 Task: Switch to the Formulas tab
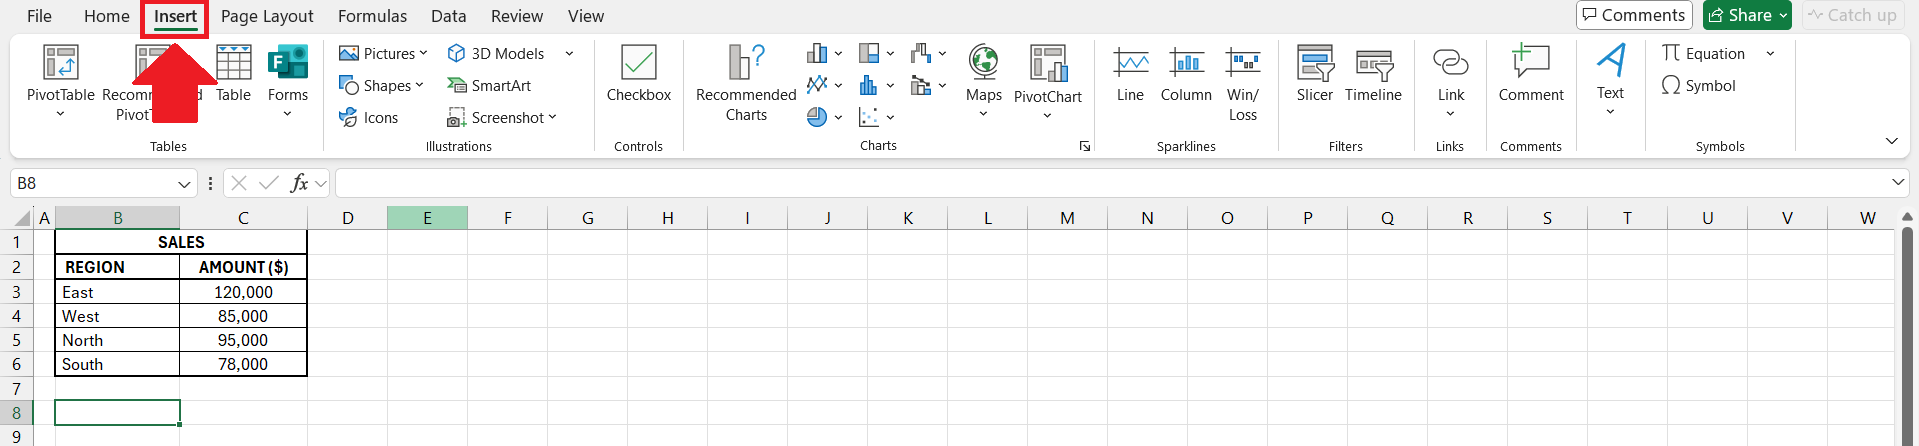(372, 16)
